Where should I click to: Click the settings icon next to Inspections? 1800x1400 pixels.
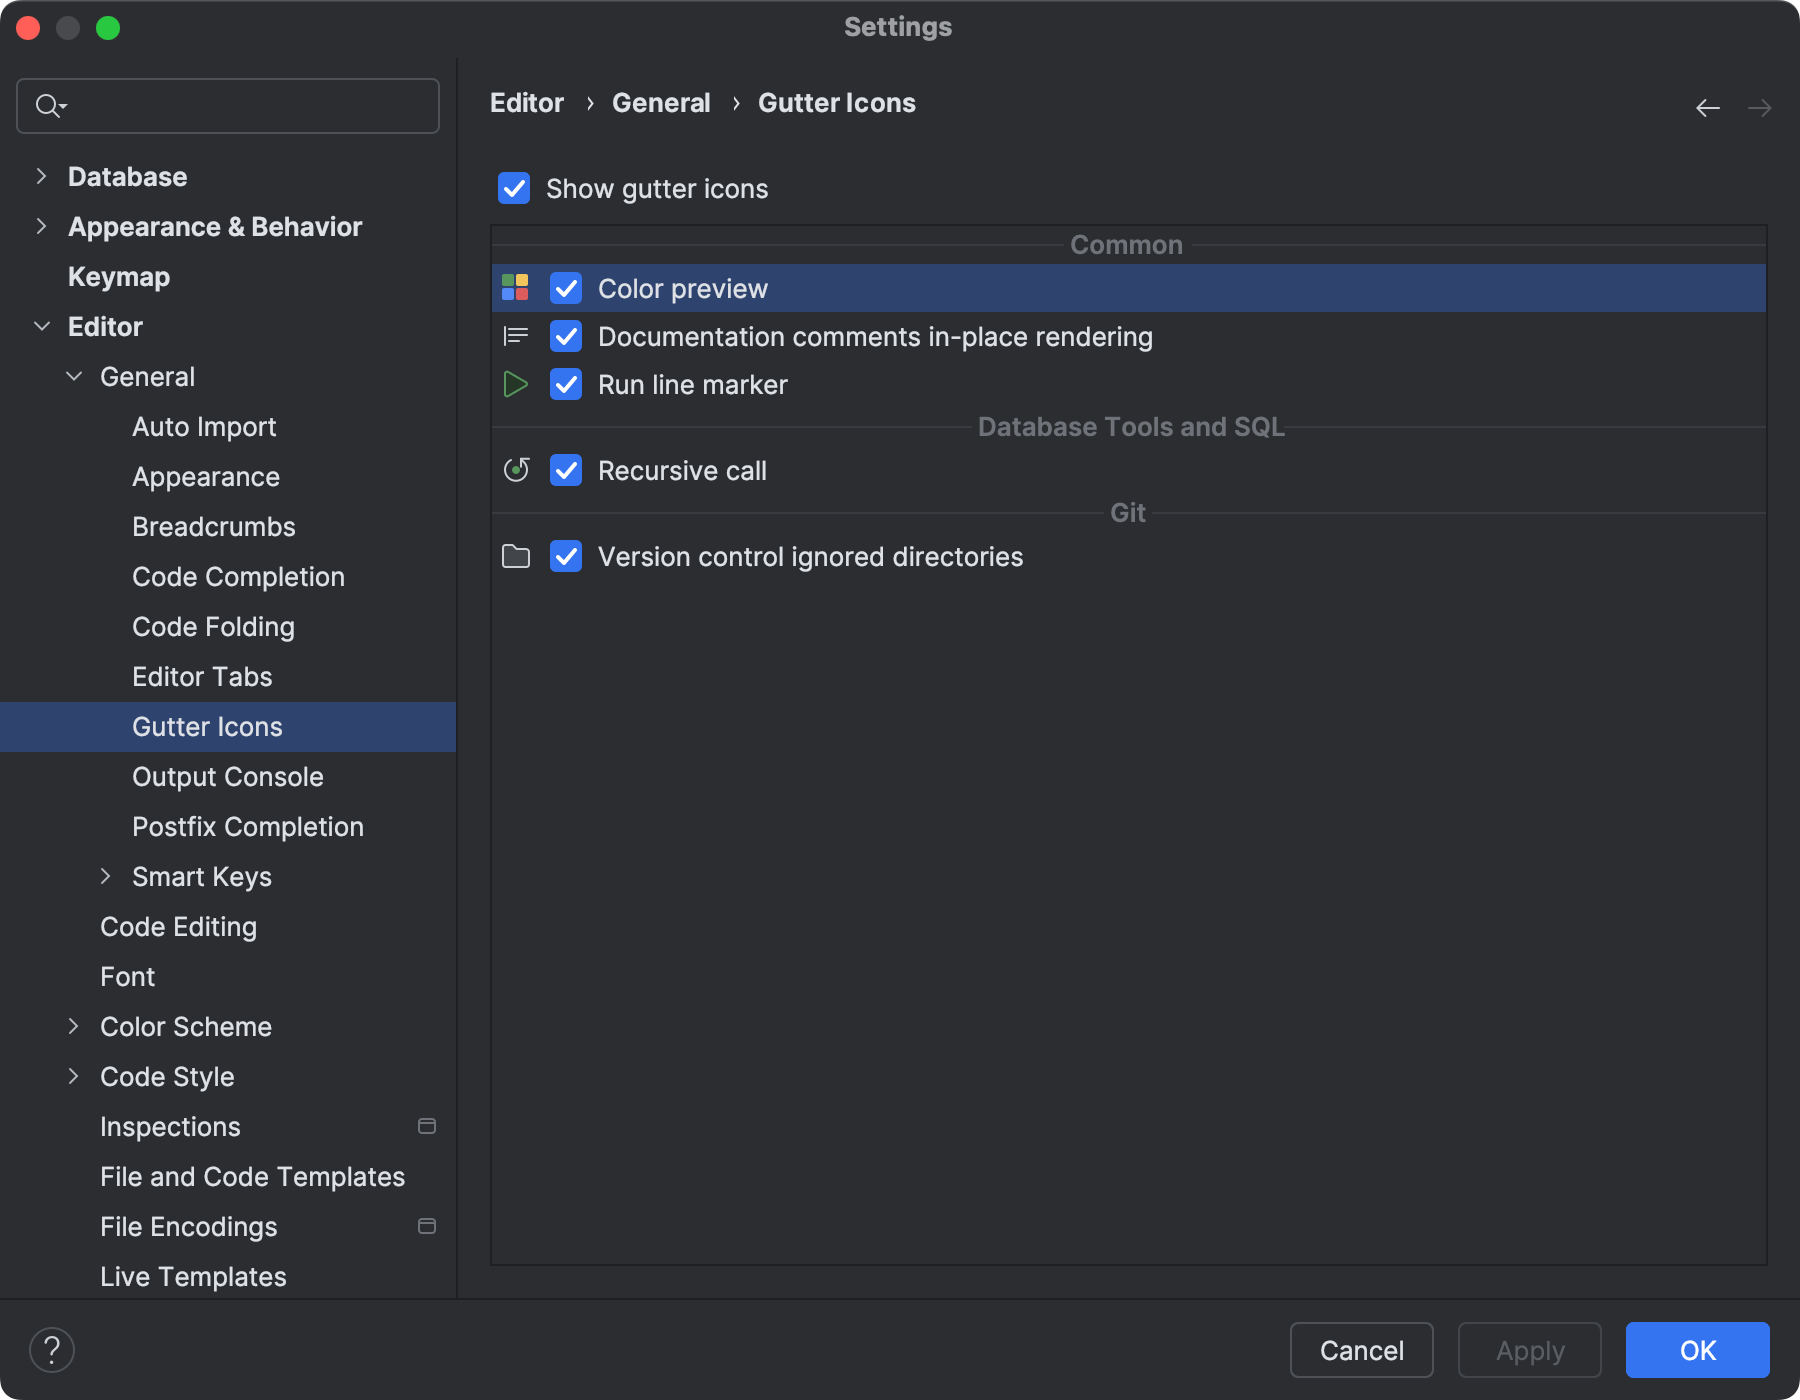tap(427, 1126)
